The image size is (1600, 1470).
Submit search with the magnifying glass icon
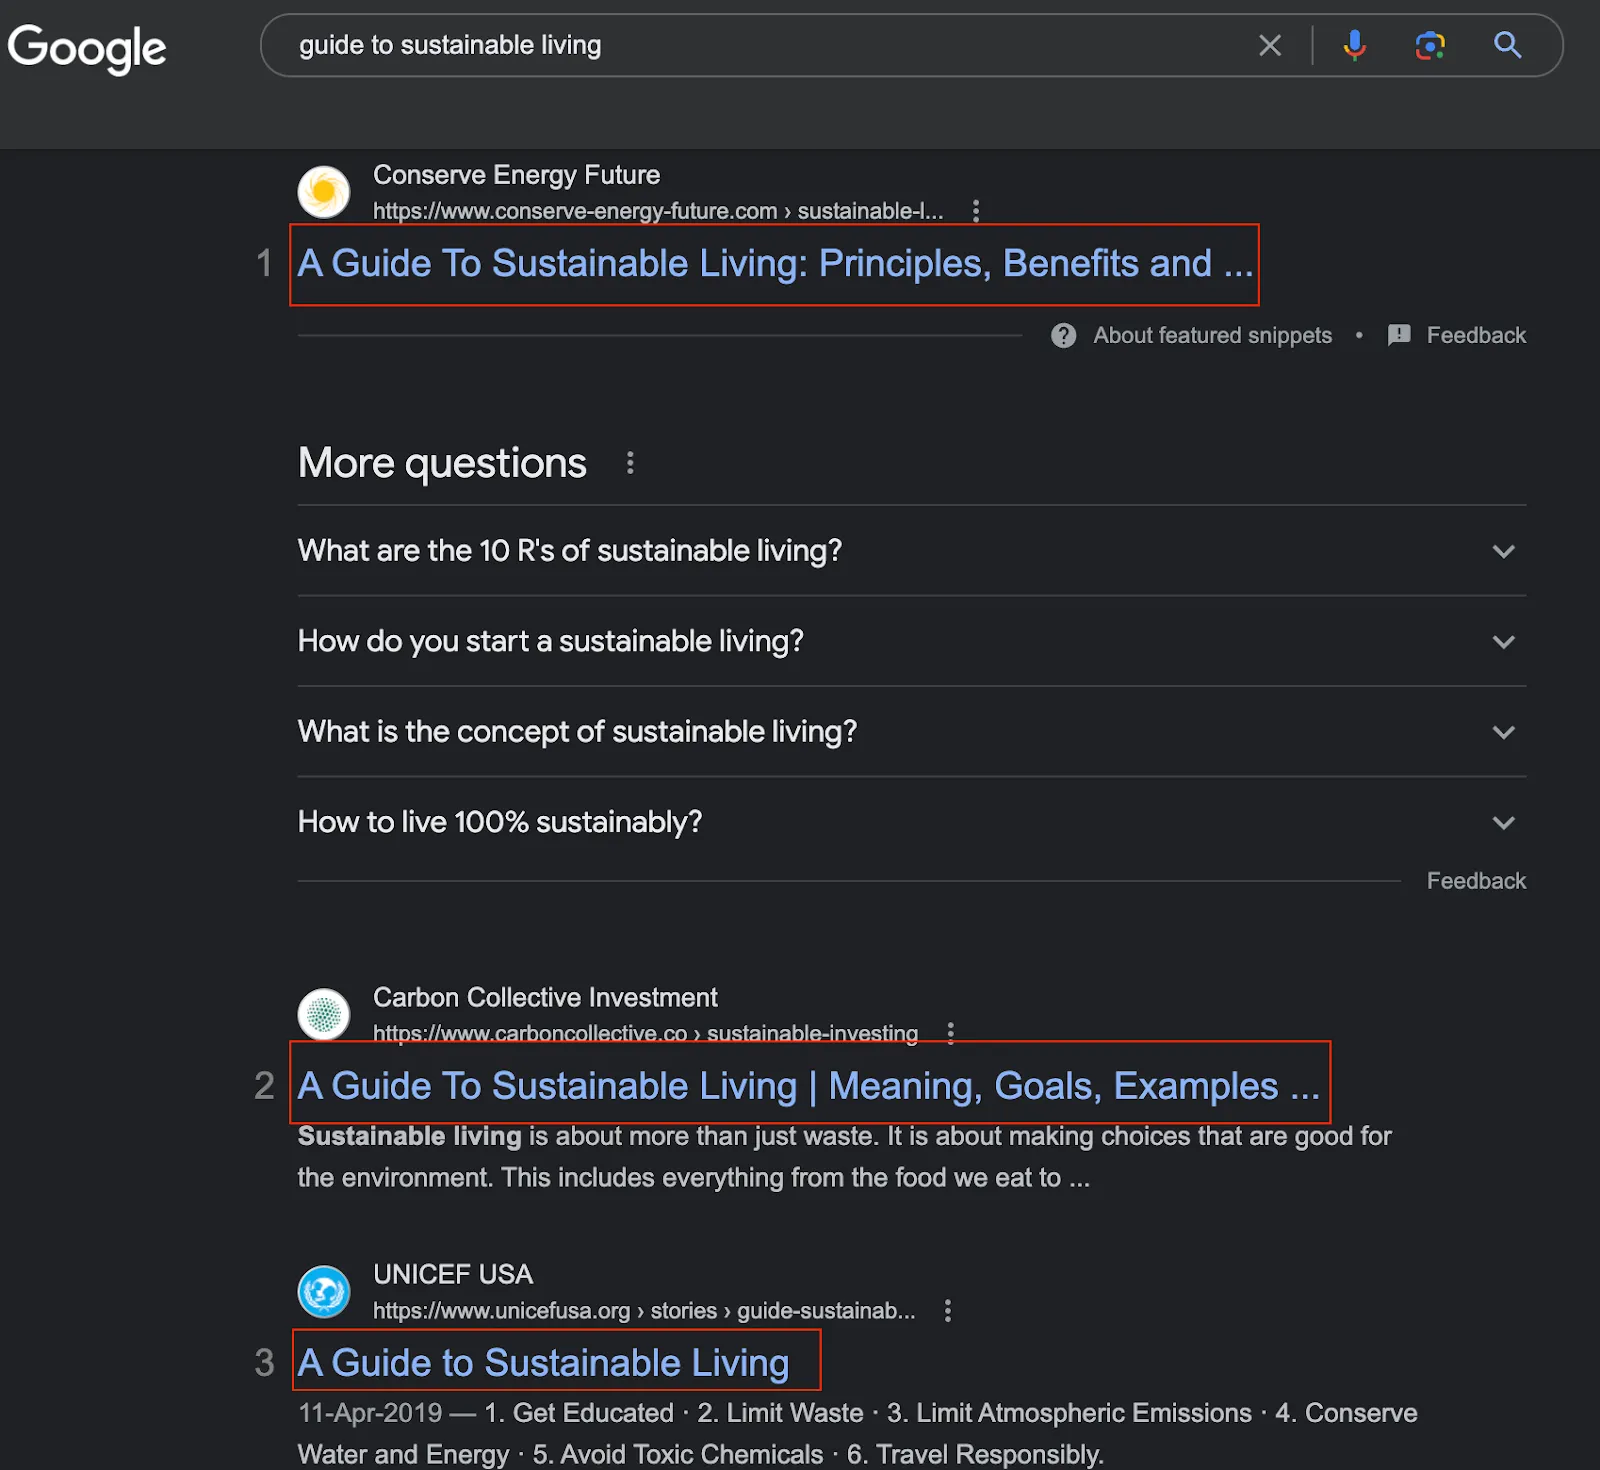(x=1508, y=45)
